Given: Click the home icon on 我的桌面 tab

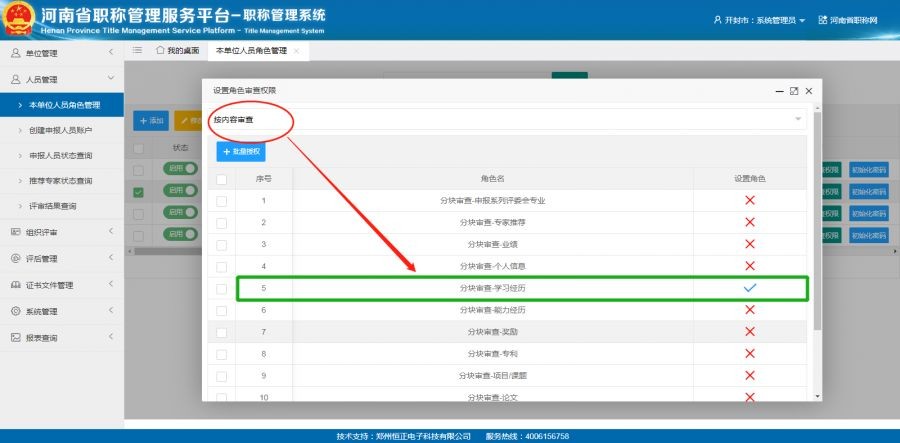Looking at the screenshot, I should [x=160, y=50].
